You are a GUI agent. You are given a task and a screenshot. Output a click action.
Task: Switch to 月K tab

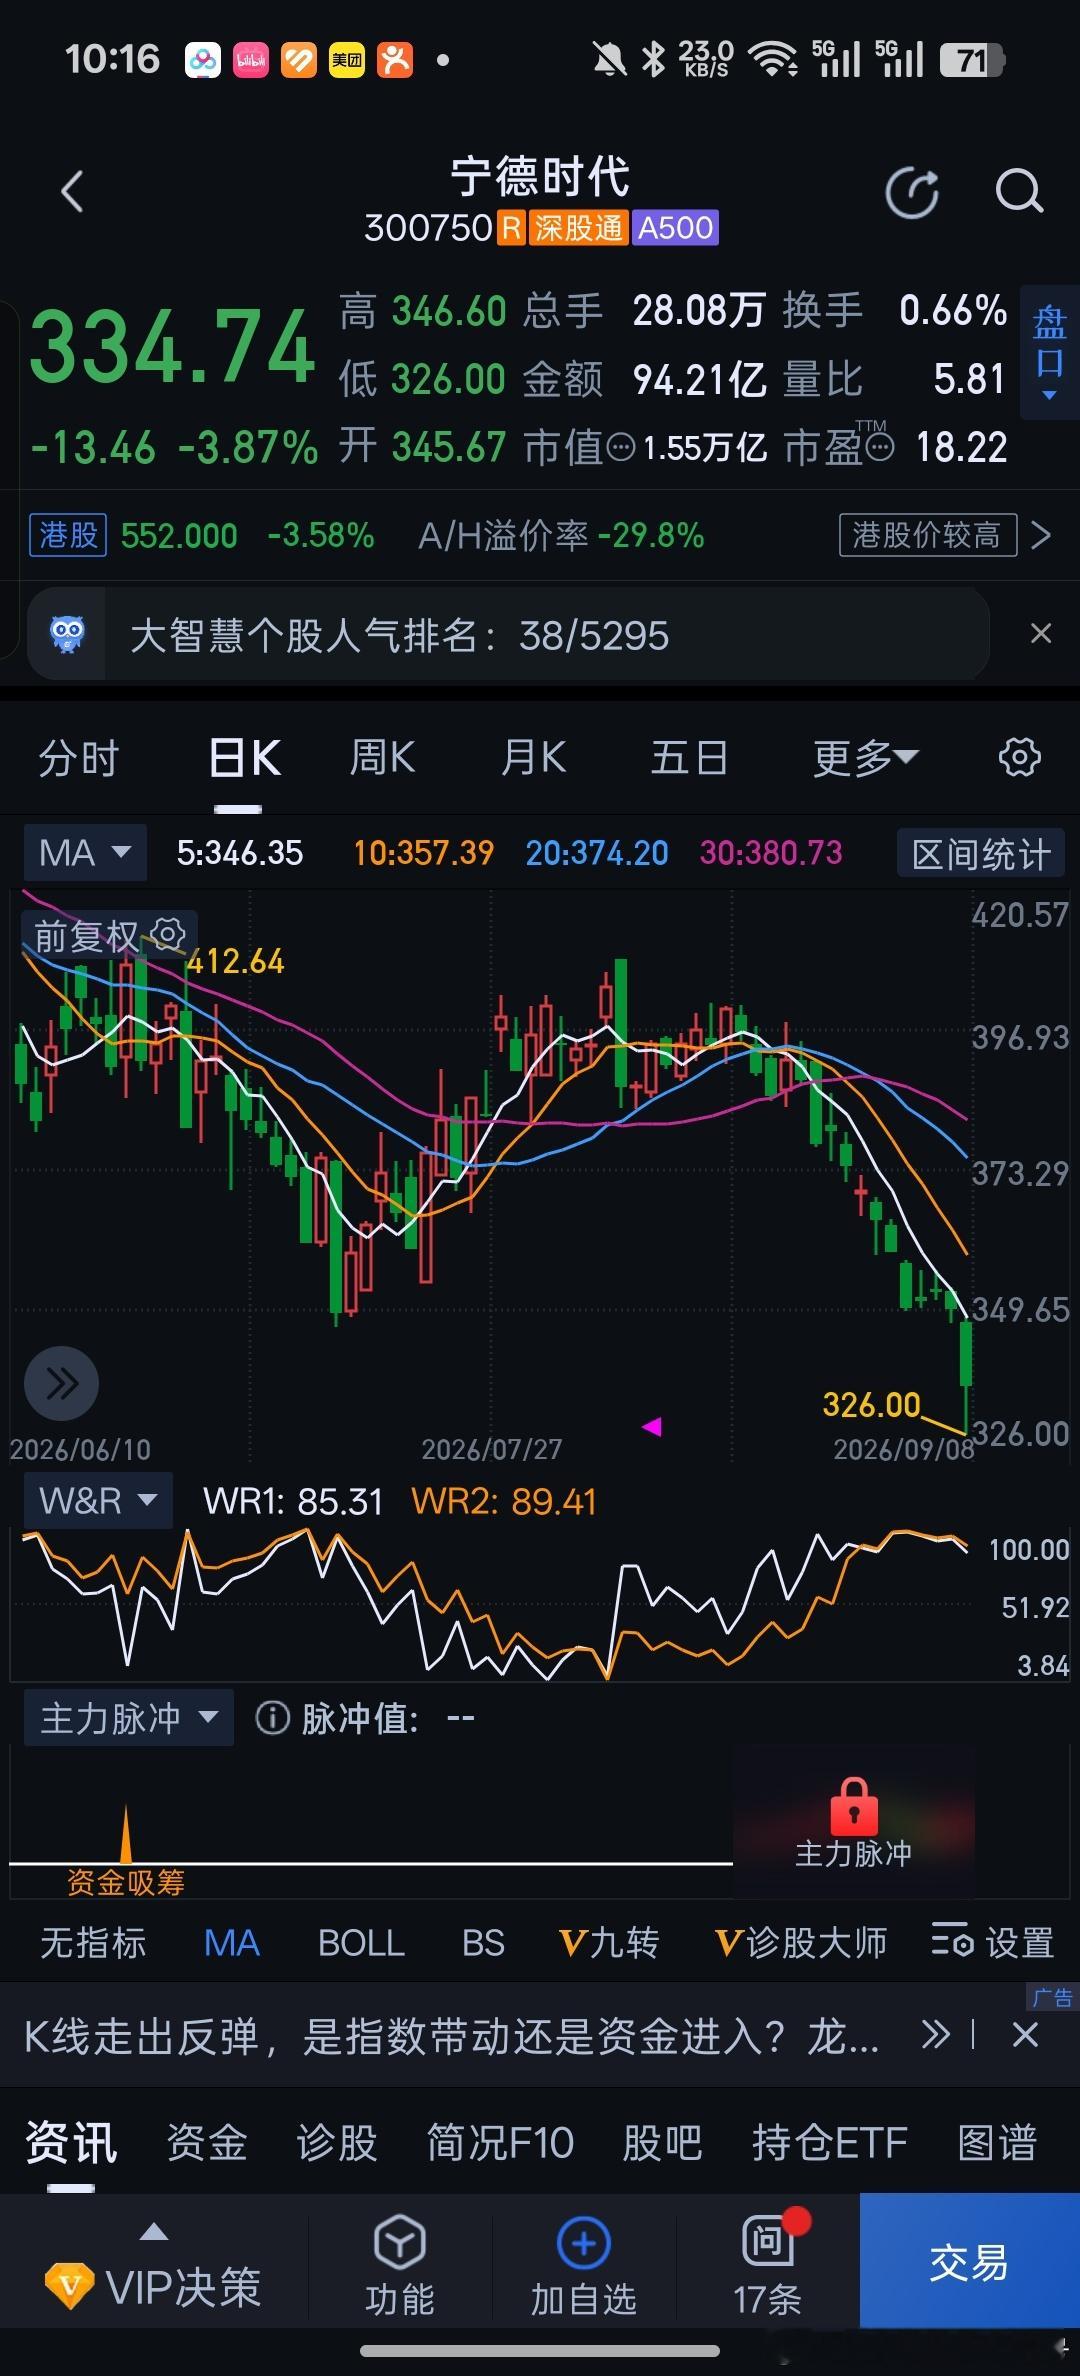click(533, 757)
